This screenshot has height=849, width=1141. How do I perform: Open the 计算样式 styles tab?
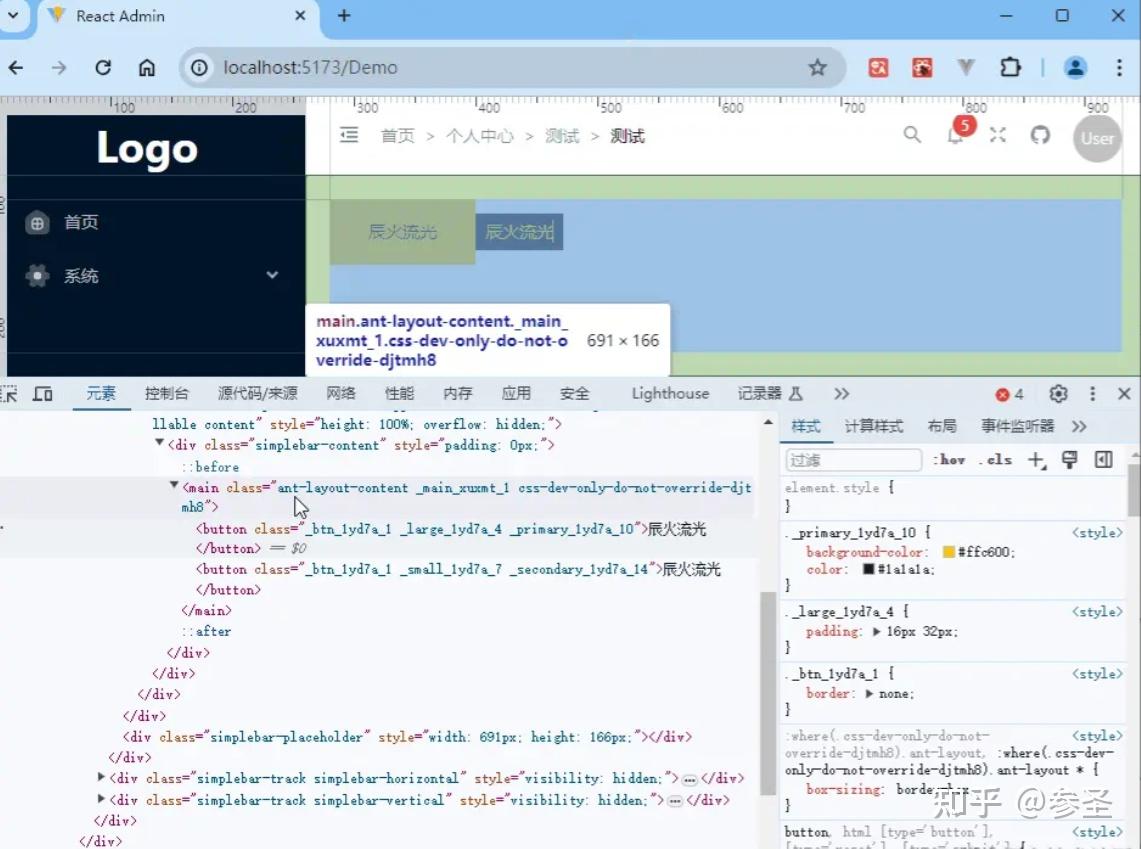[x=873, y=425]
